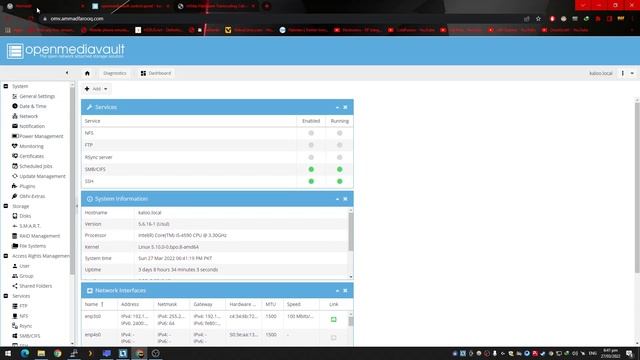Click the RAID Management icon
640x360 pixels.
(15, 236)
